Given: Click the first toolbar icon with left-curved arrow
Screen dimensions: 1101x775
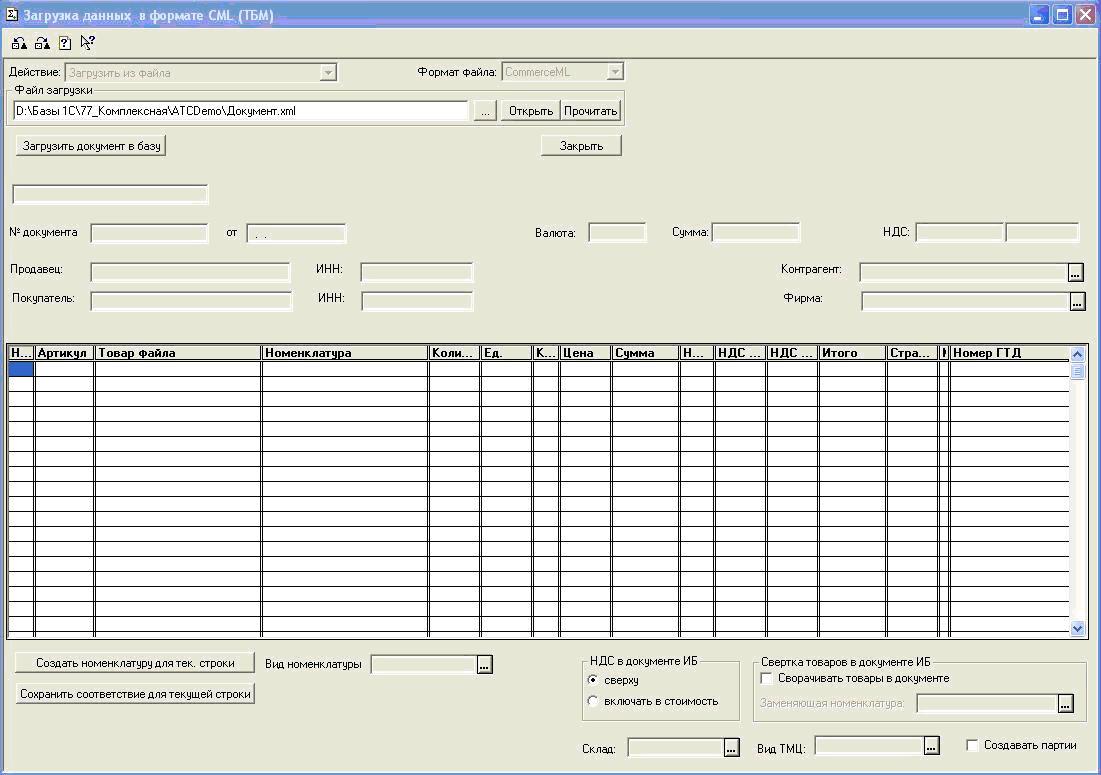Looking at the screenshot, I should coord(19,43).
